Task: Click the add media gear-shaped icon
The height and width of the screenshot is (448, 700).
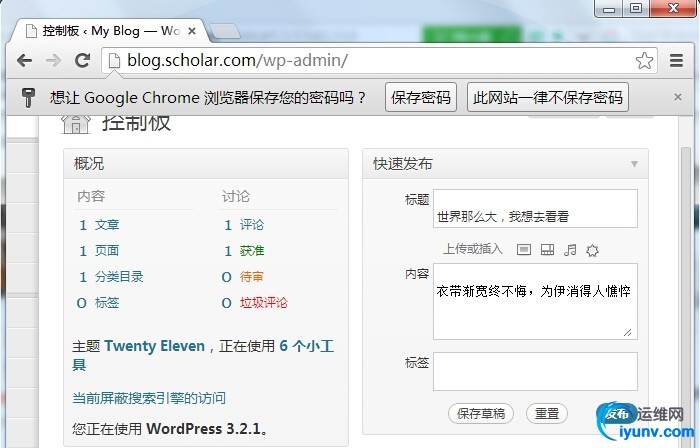Action: (592, 250)
